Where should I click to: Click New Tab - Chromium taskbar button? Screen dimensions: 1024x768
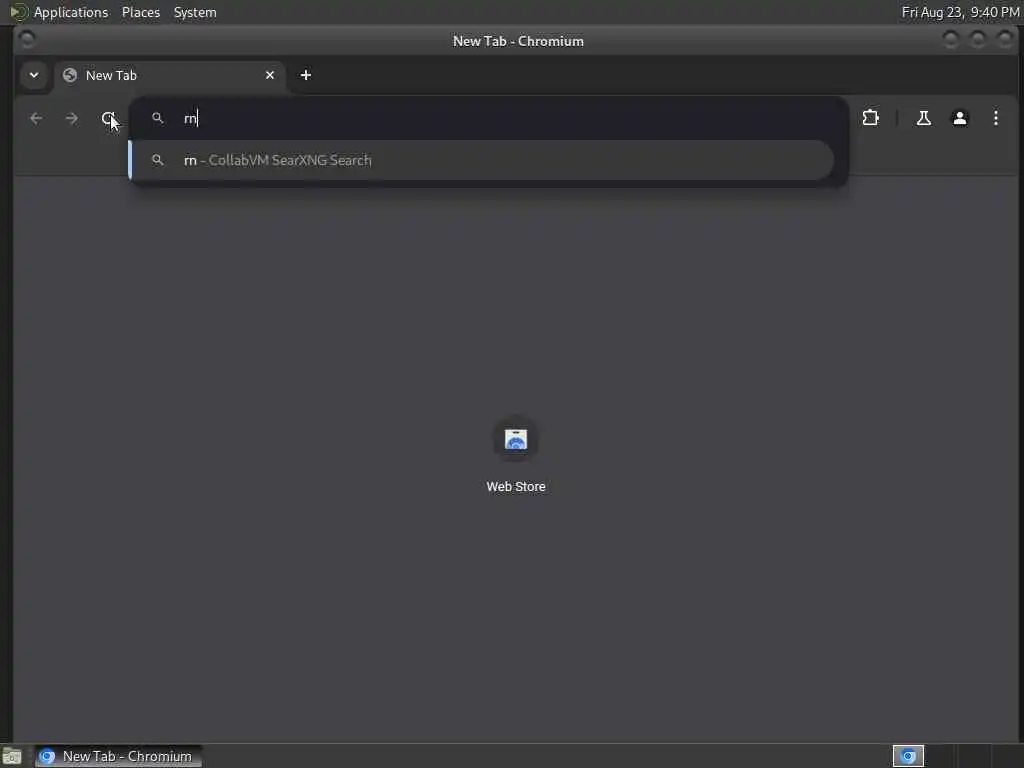pos(118,756)
